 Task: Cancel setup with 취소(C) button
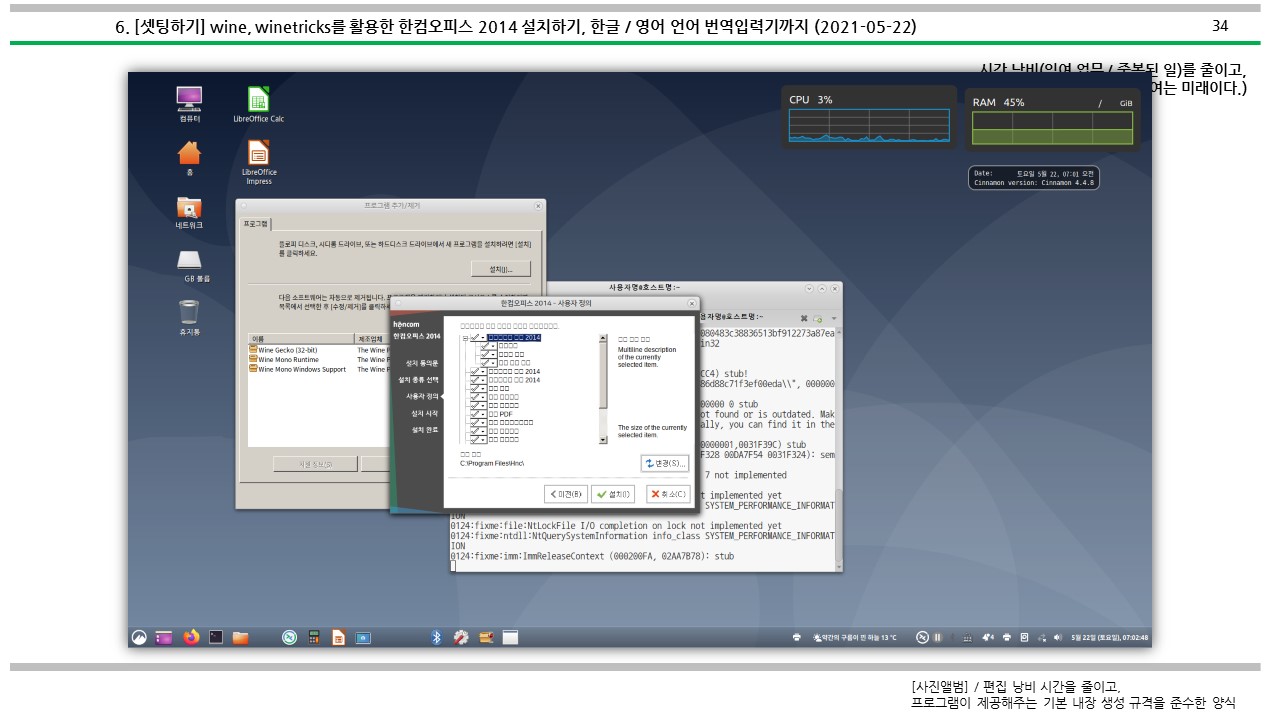click(x=668, y=494)
